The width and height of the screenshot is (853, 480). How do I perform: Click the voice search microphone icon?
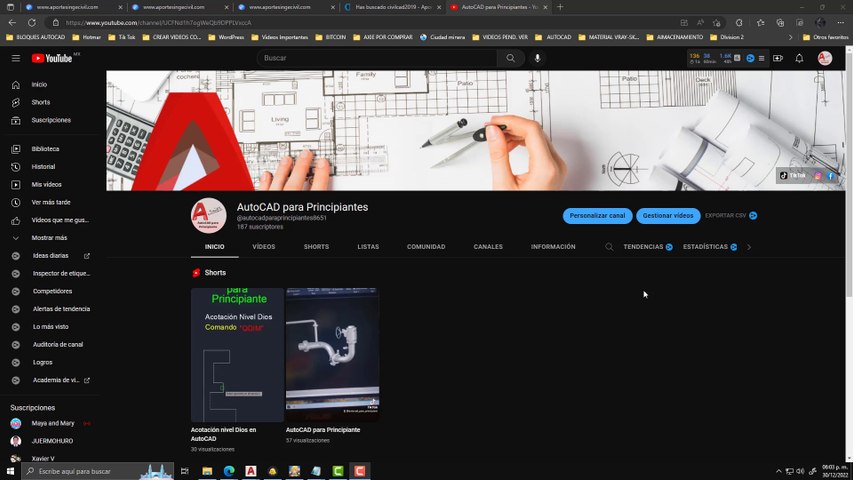[538, 58]
